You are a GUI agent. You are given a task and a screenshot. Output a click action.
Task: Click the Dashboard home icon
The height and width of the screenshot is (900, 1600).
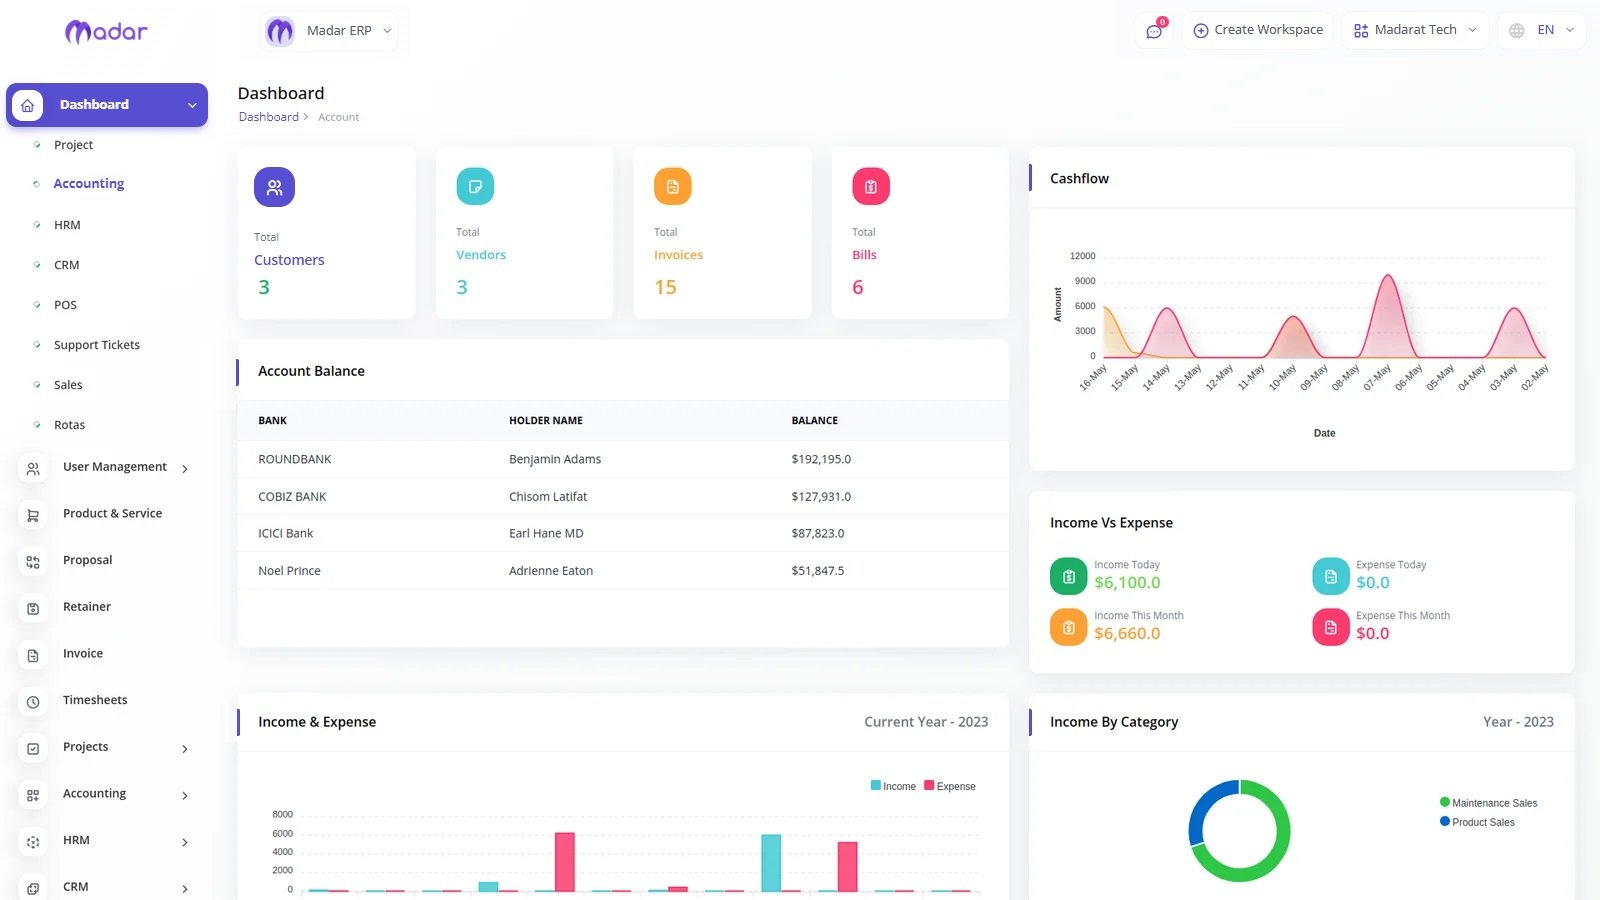click(28, 105)
